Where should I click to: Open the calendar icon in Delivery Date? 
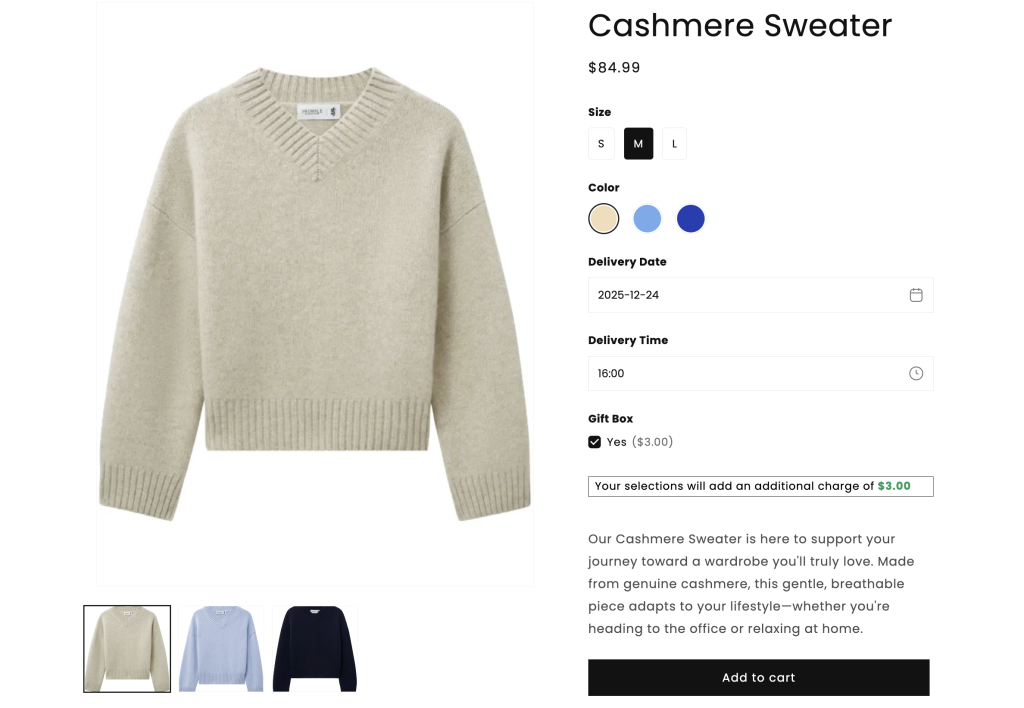916,295
